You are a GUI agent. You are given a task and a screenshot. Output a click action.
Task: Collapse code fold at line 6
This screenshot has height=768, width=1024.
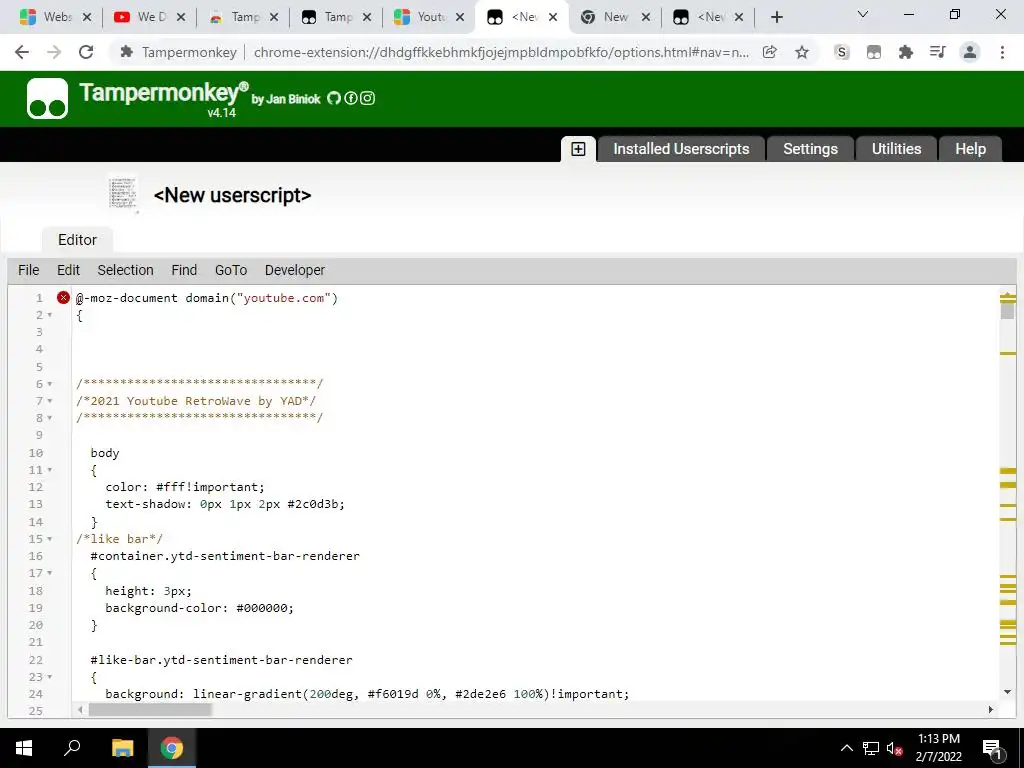[50, 384]
